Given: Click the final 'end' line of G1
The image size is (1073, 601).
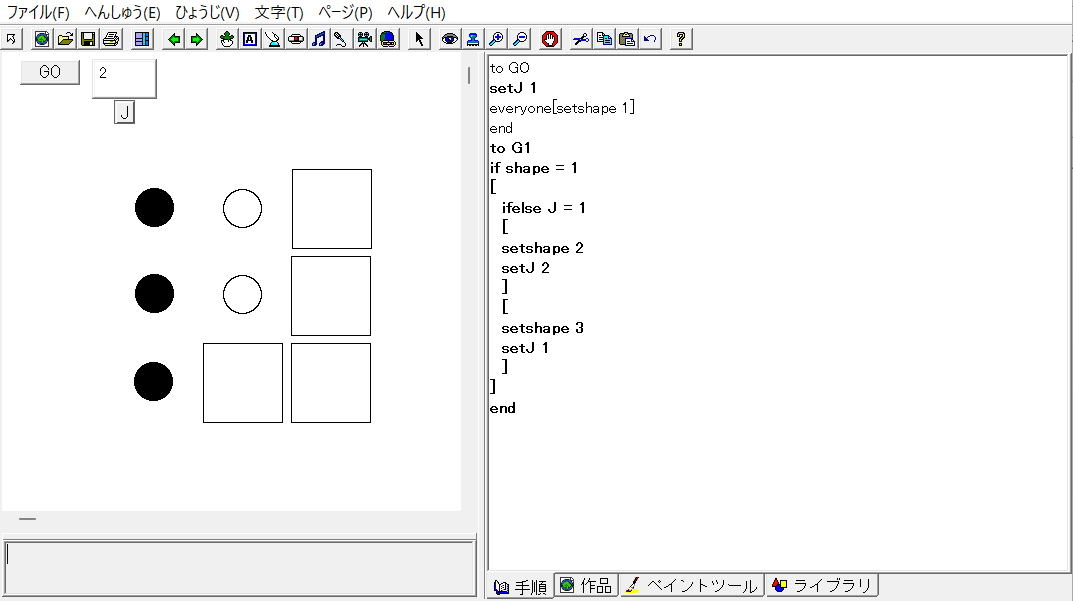Looking at the screenshot, I should click(x=502, y=408).
